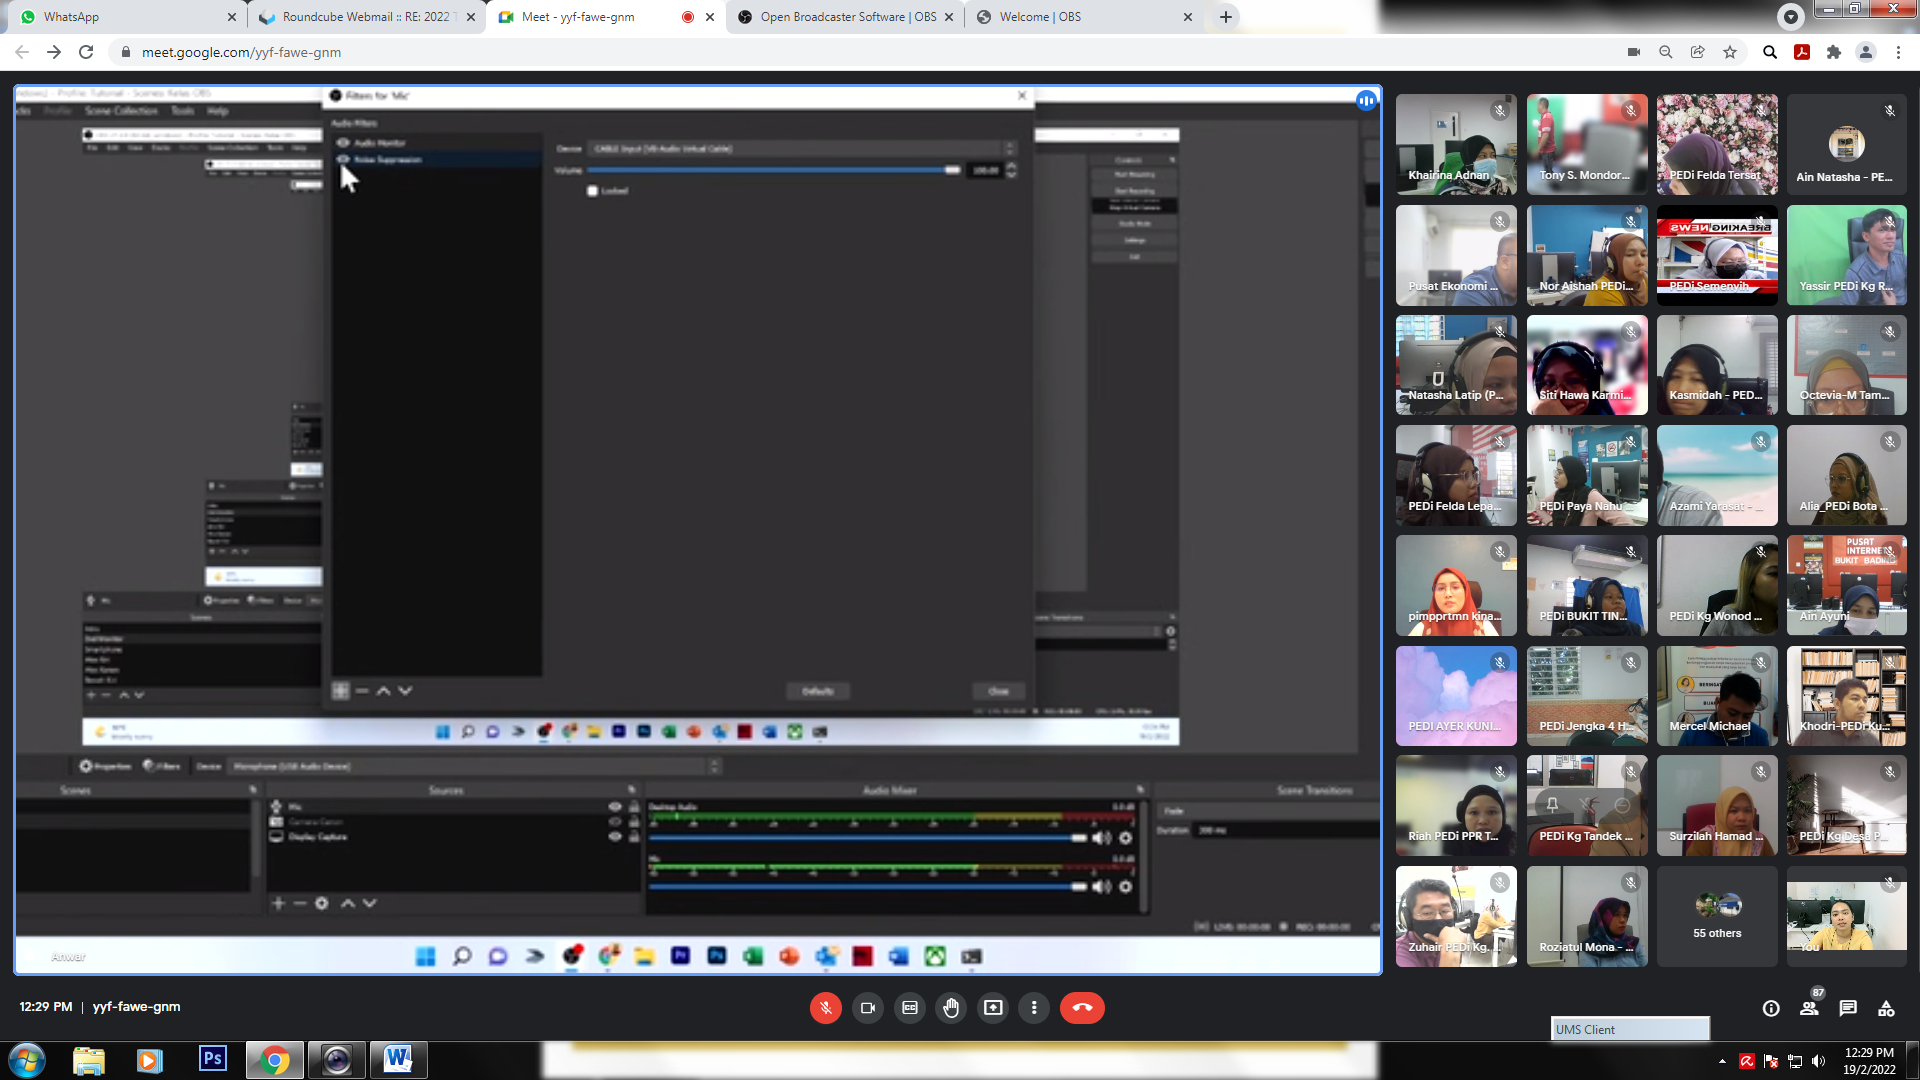Open Meet more options menu
Image resolution: width=1920 pixels, height=1080 pixels.
click(1034, 1008)
